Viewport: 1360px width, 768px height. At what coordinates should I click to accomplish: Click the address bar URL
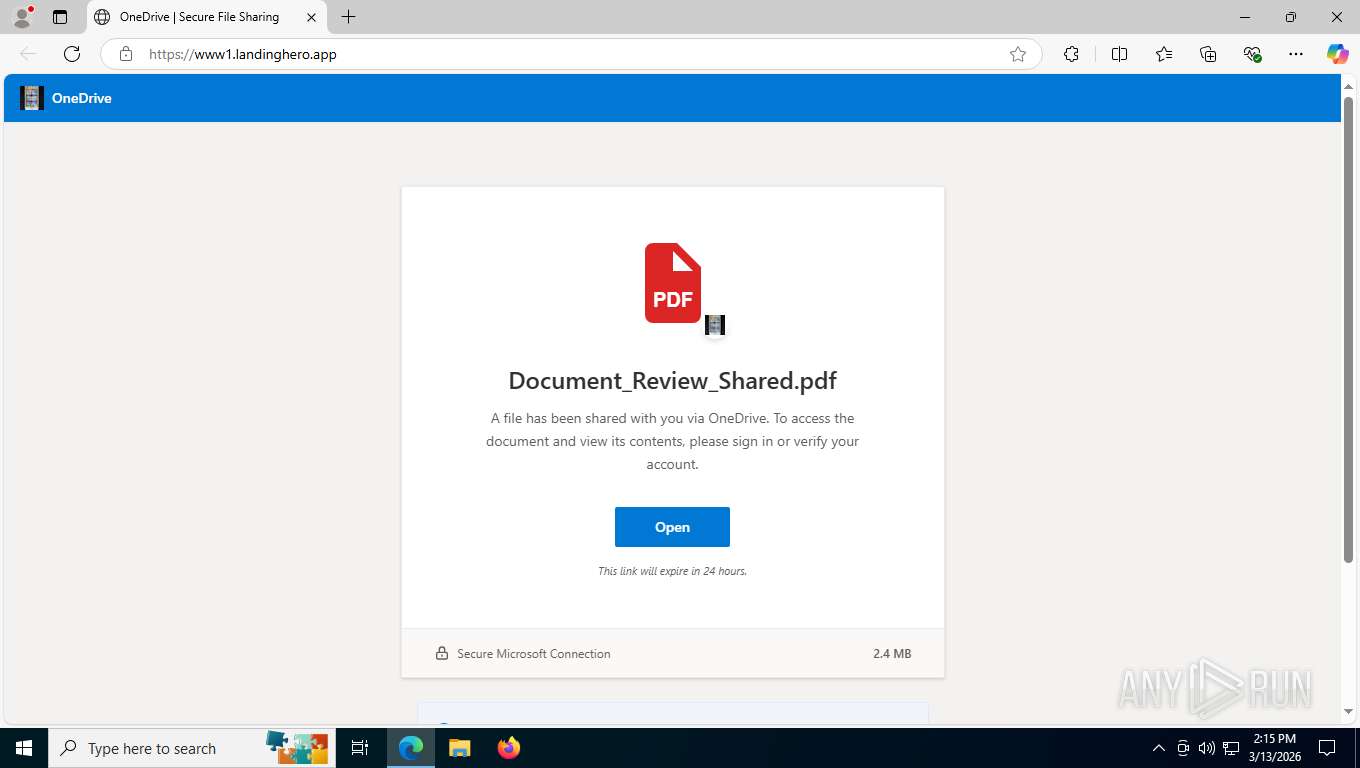(243, 54)
